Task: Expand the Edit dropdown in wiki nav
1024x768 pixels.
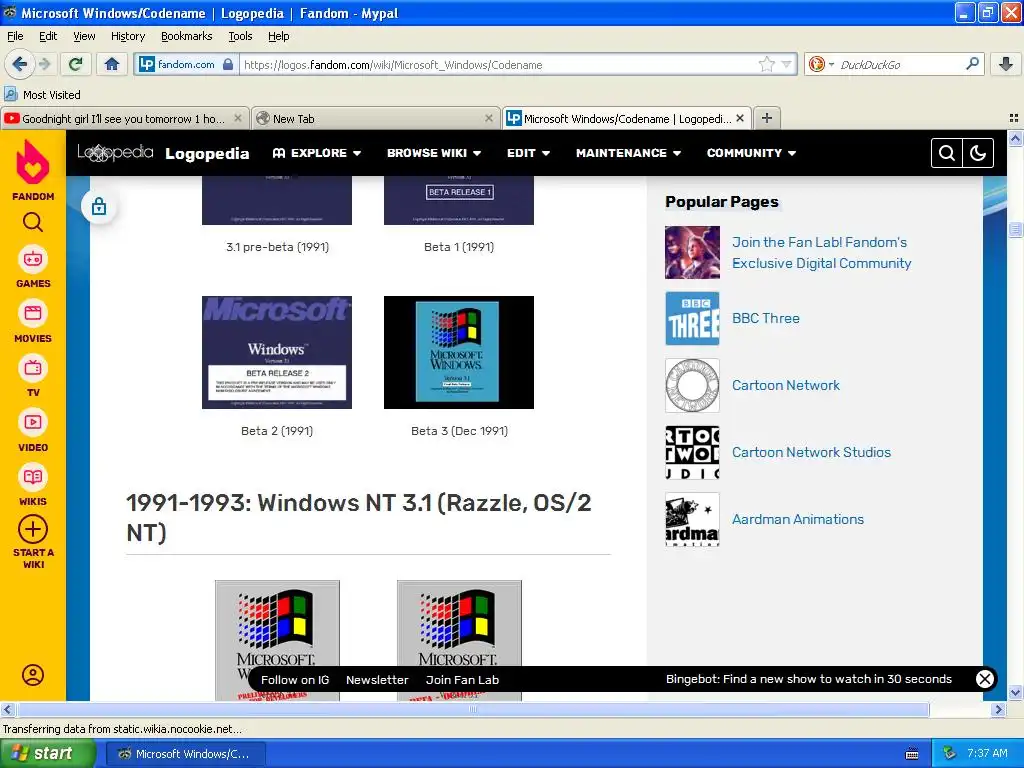Action: click(528, 153)
